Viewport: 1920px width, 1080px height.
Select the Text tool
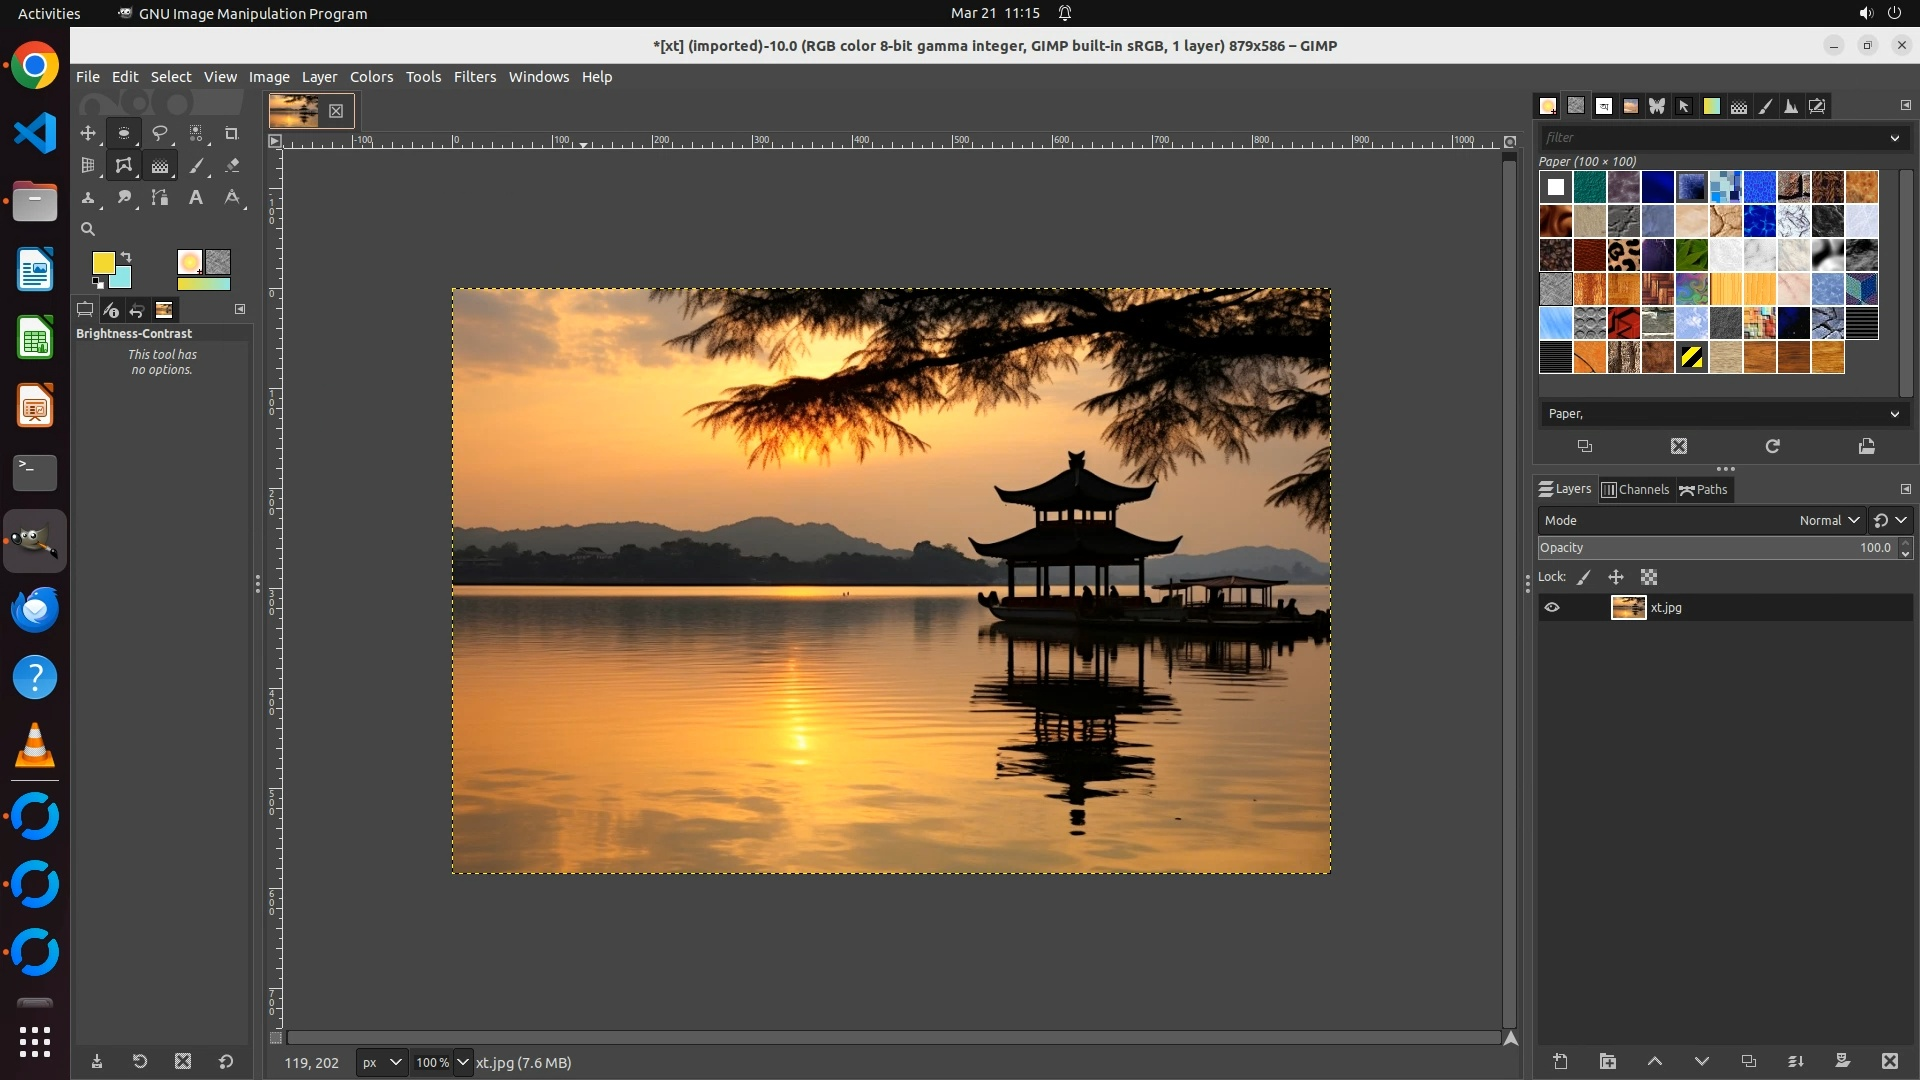tap(196, 198)
